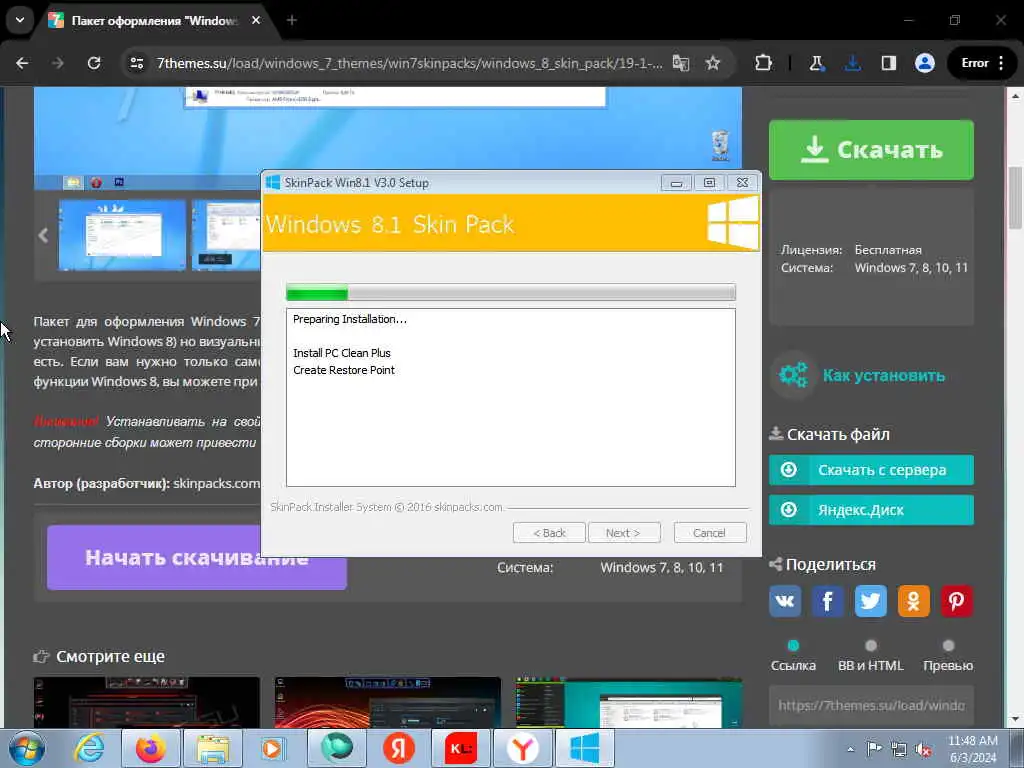The image size is (1024, 768).
Task: Open Yandex Browser Y icon on the taskbar
Action: (522, 748)
